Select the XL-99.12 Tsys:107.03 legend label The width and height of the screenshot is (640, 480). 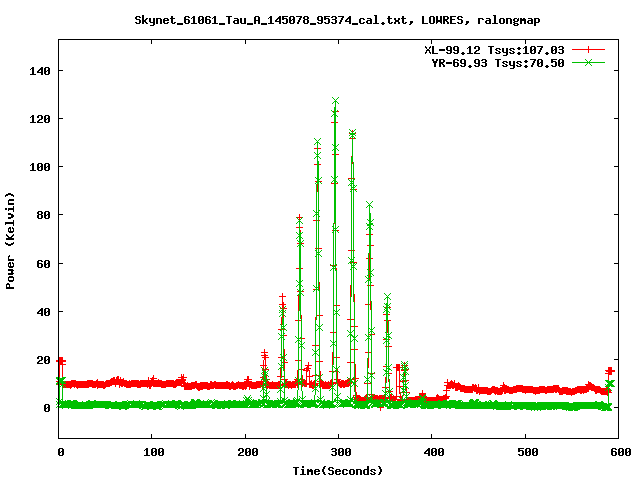pos(494,49)
